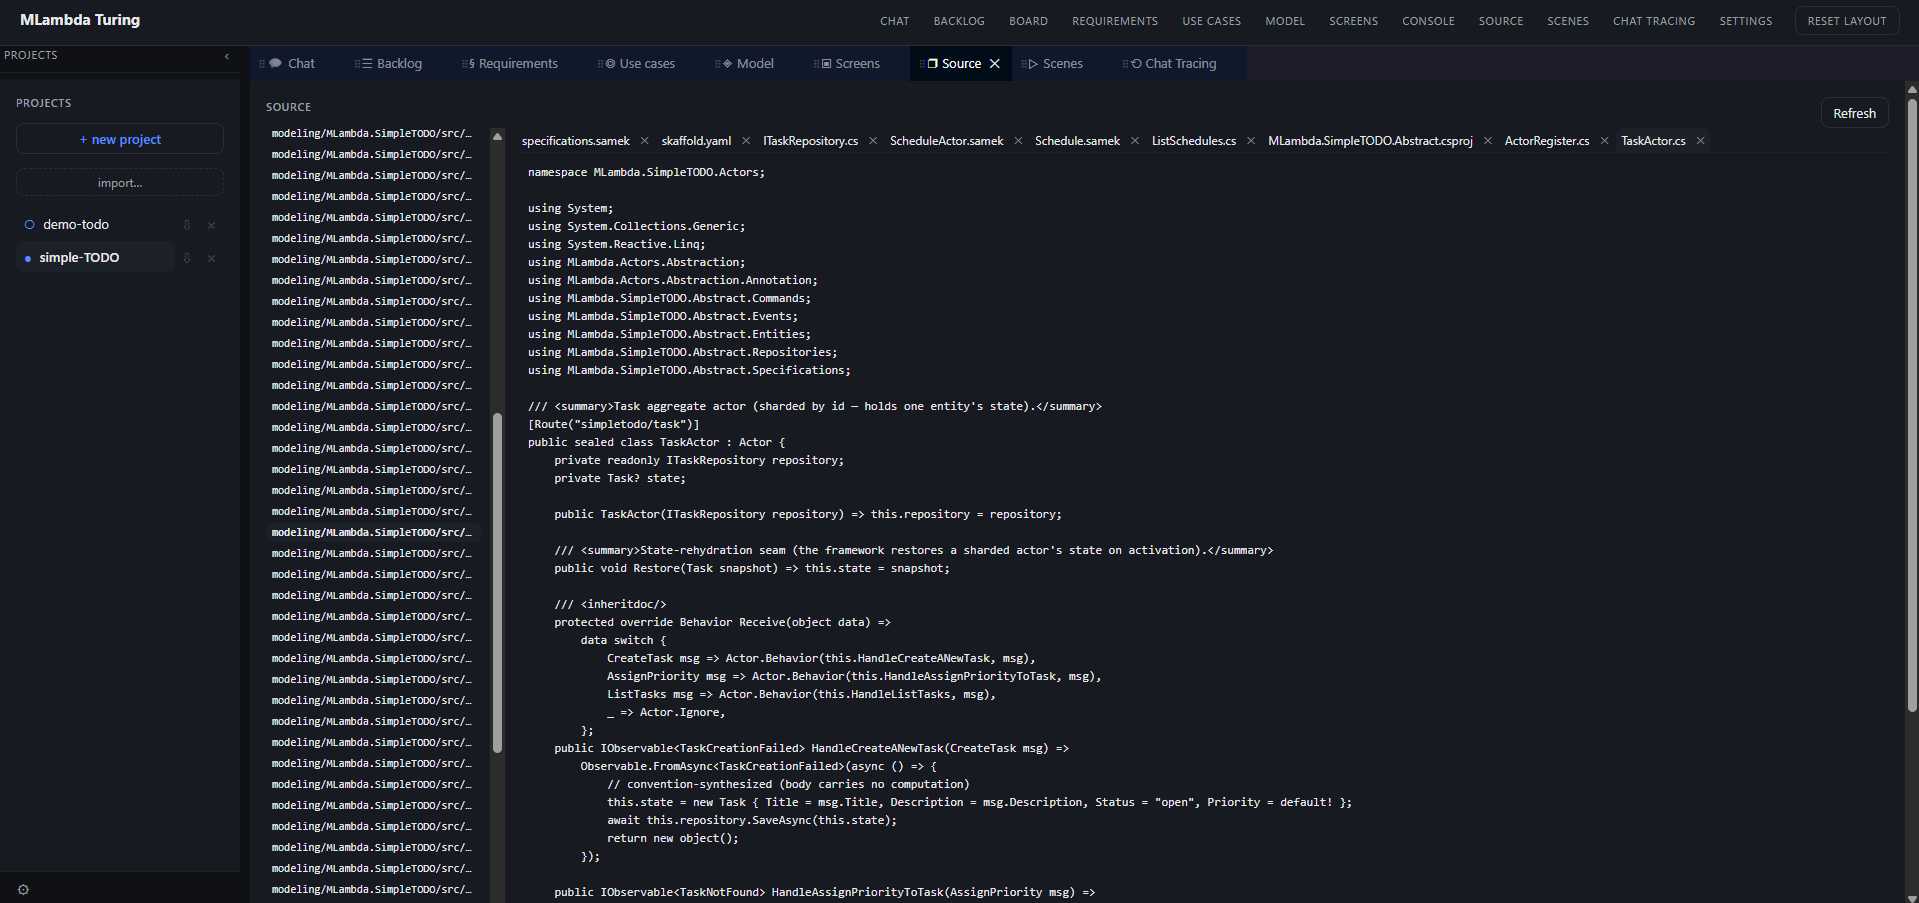Select MODEL in the top navigation
Screen dimensions: 1919x903
[x=1285, y=21]
